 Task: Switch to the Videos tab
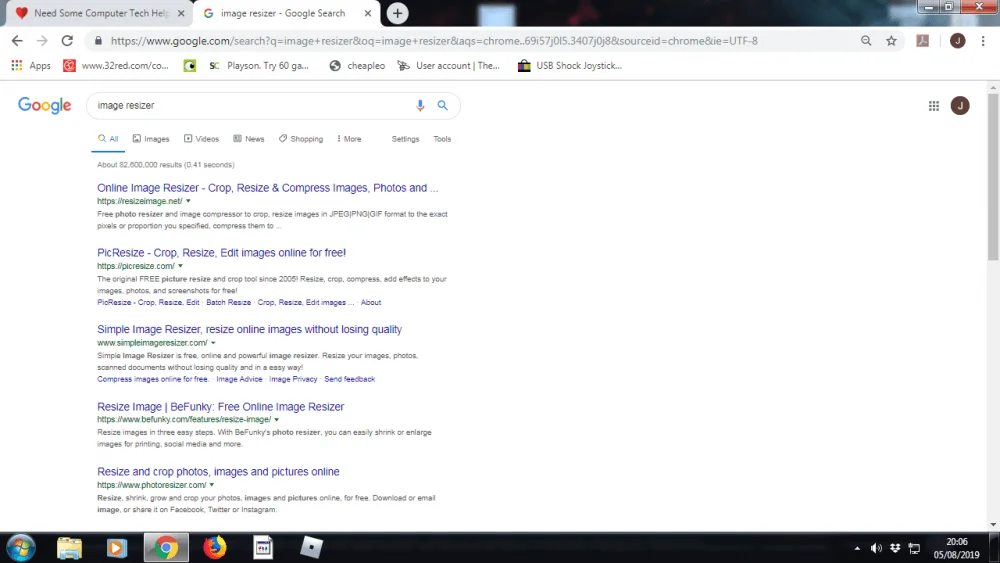click(202, 139)
